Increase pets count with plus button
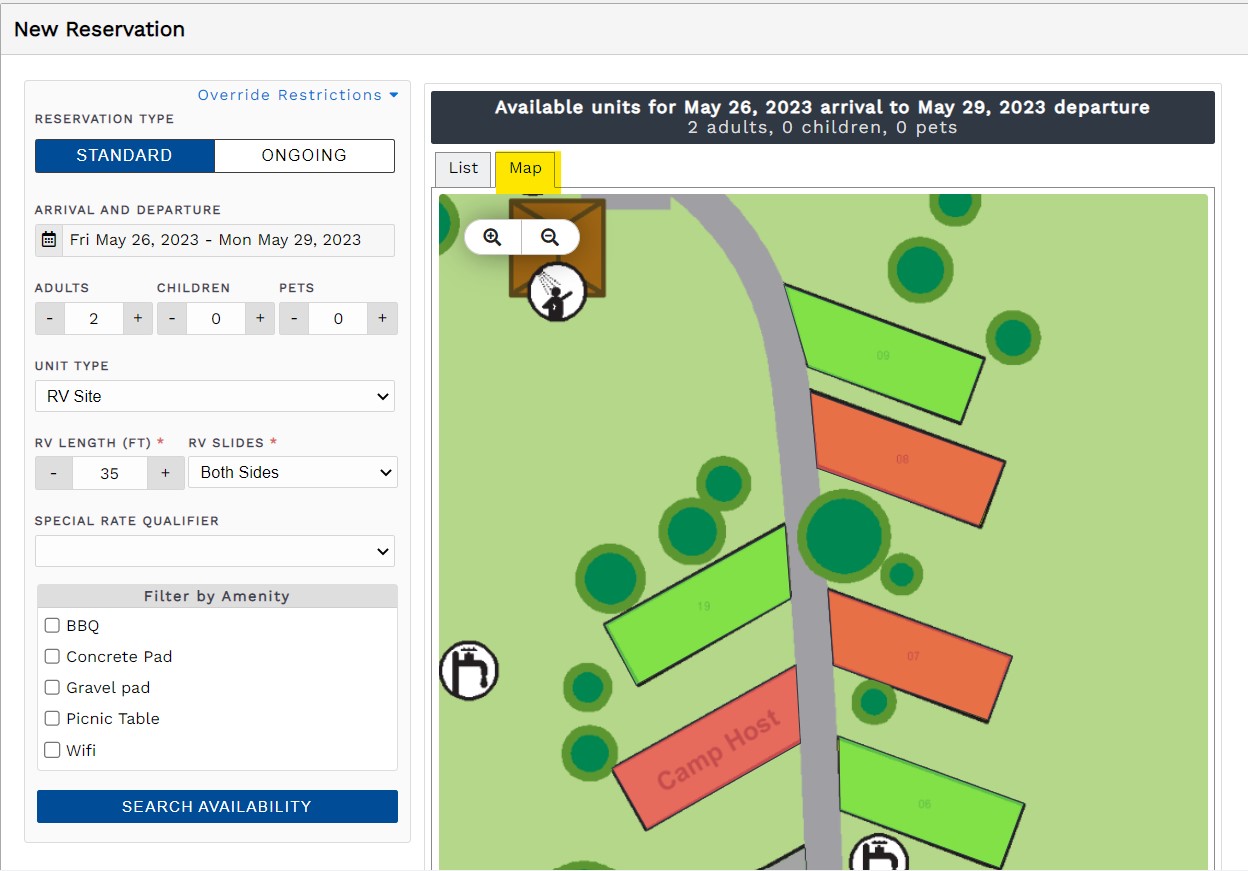 [x=382, y=319]
